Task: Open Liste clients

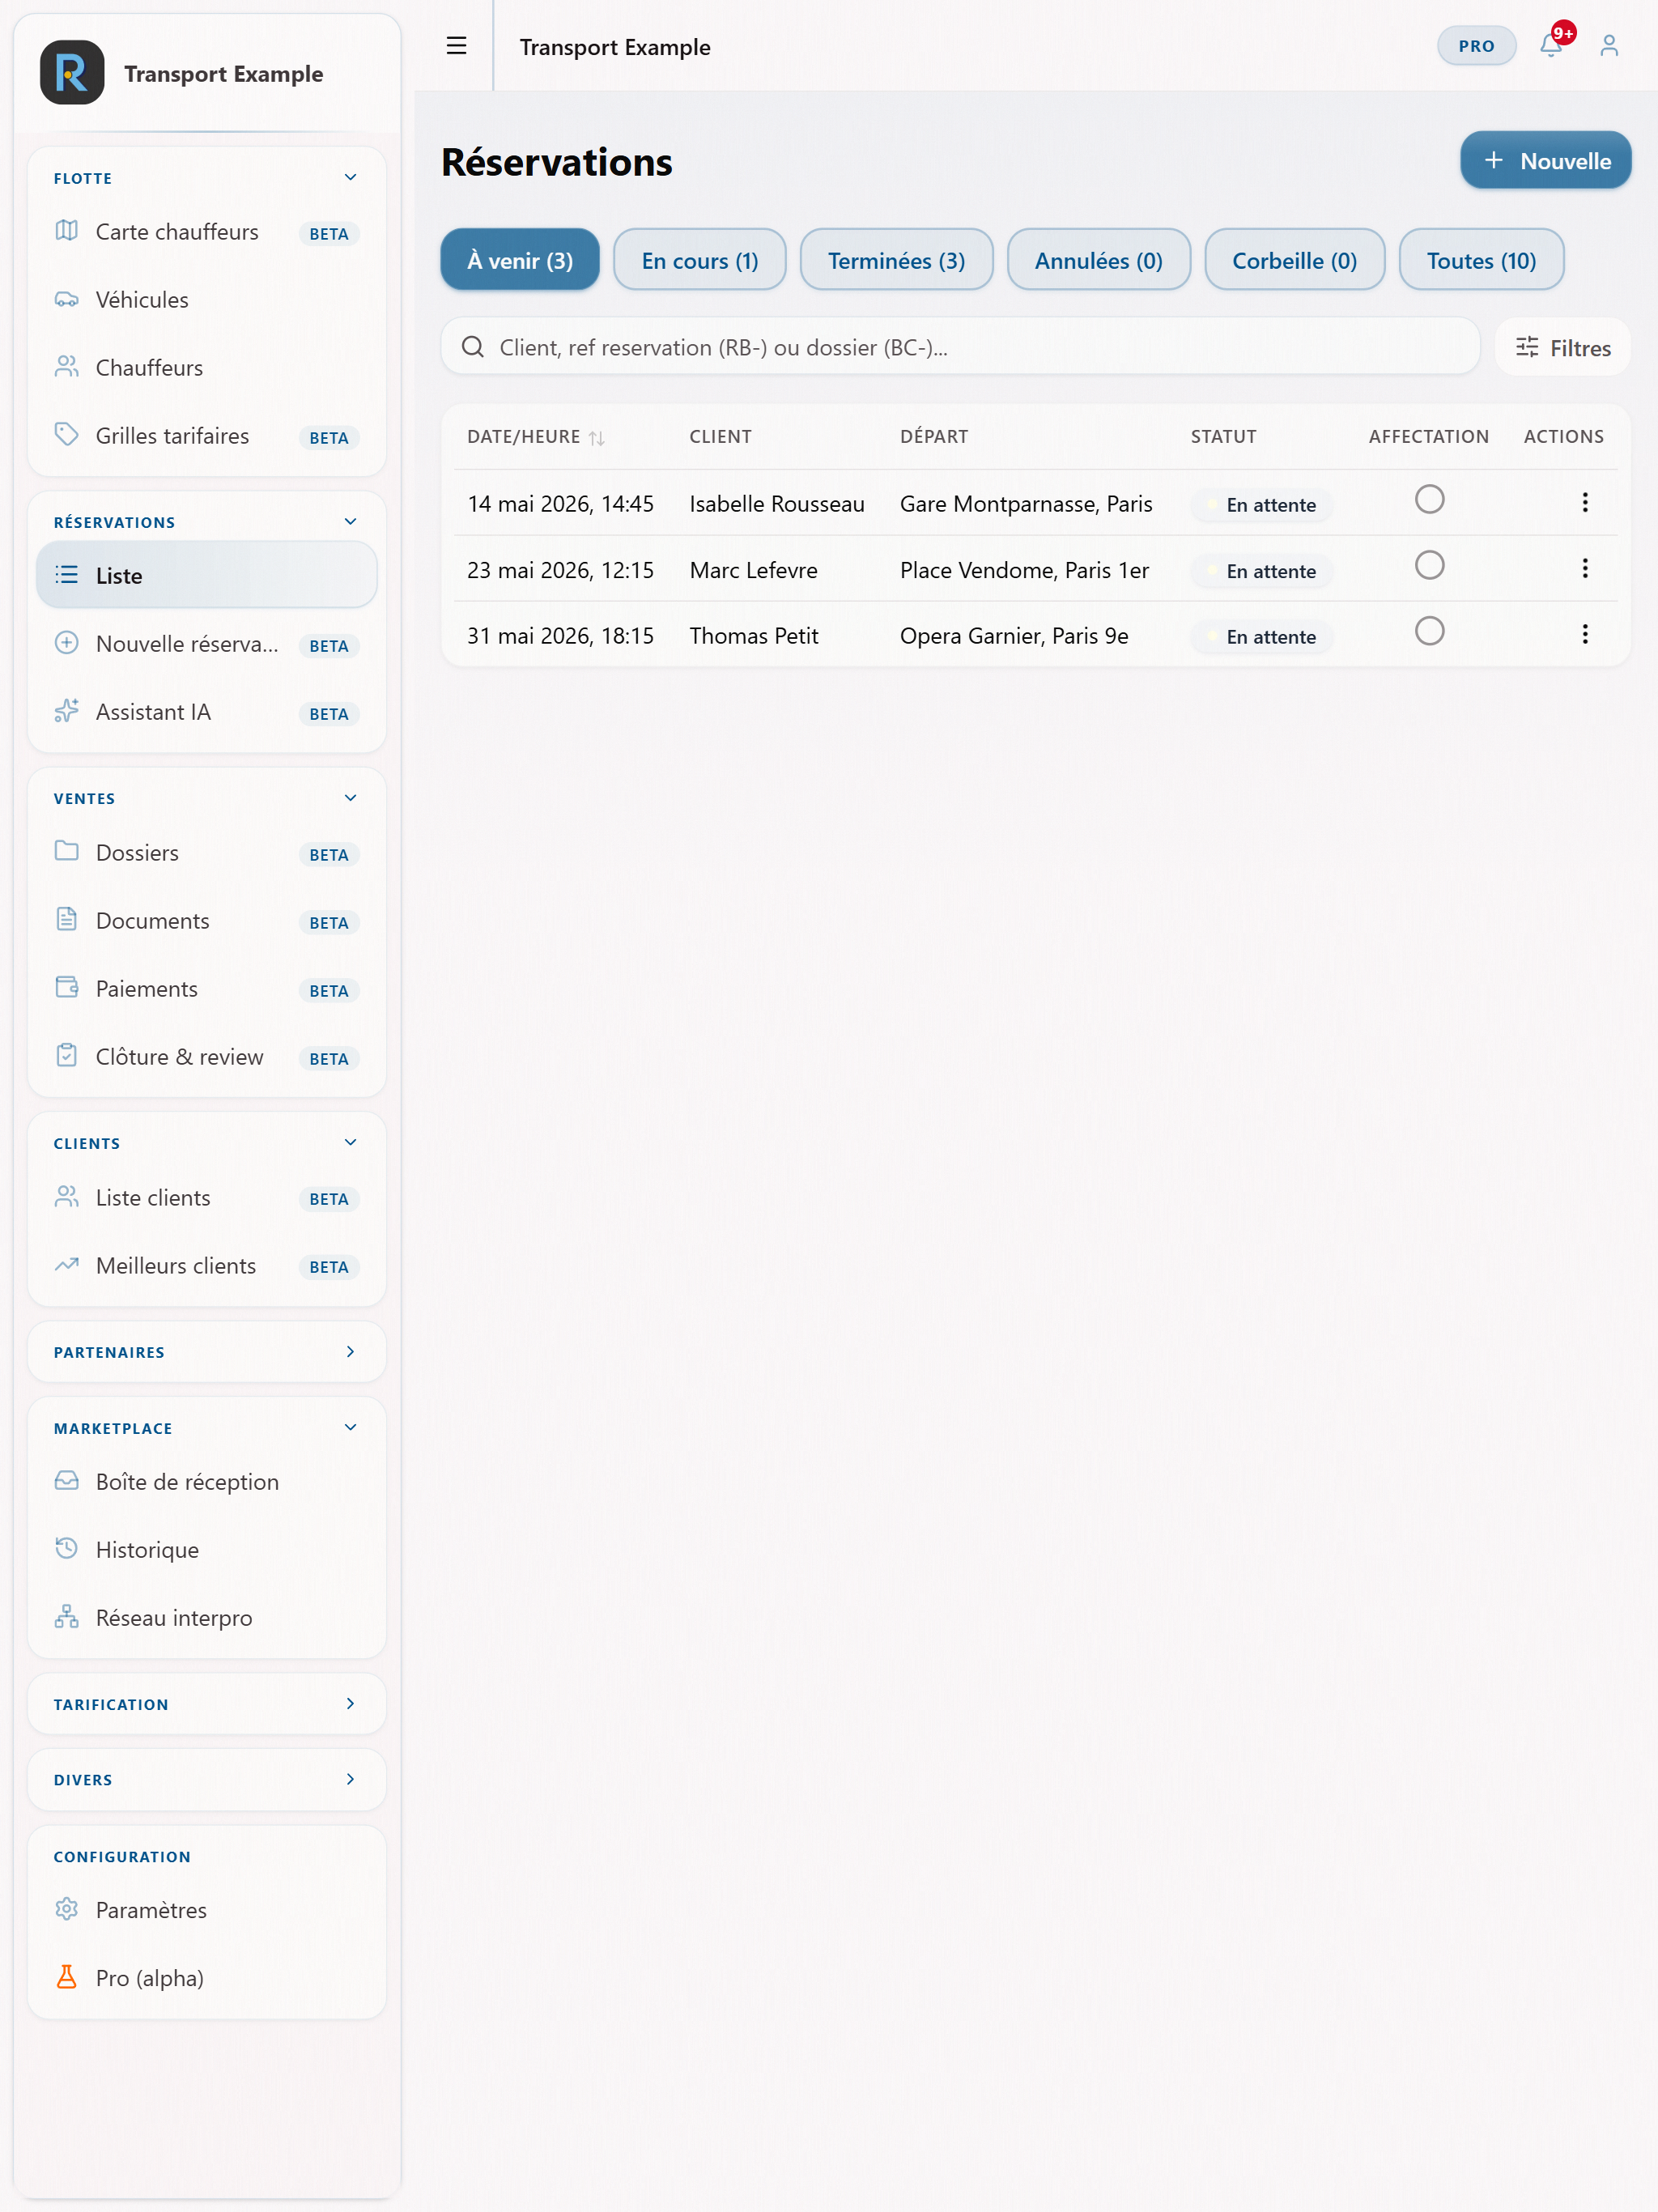Action: (x=207, y=1197)
